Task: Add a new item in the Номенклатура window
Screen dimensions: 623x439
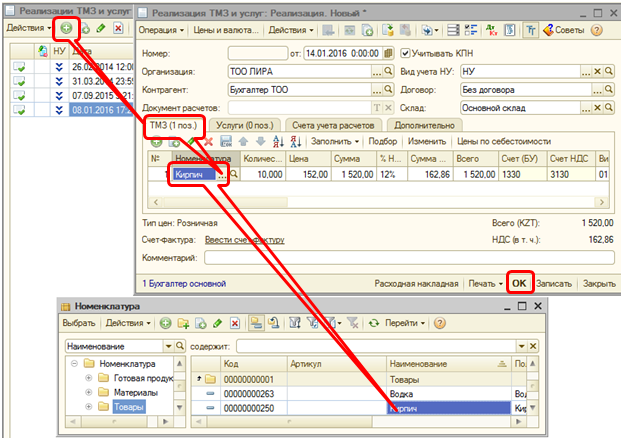Action: pos(166,323)
